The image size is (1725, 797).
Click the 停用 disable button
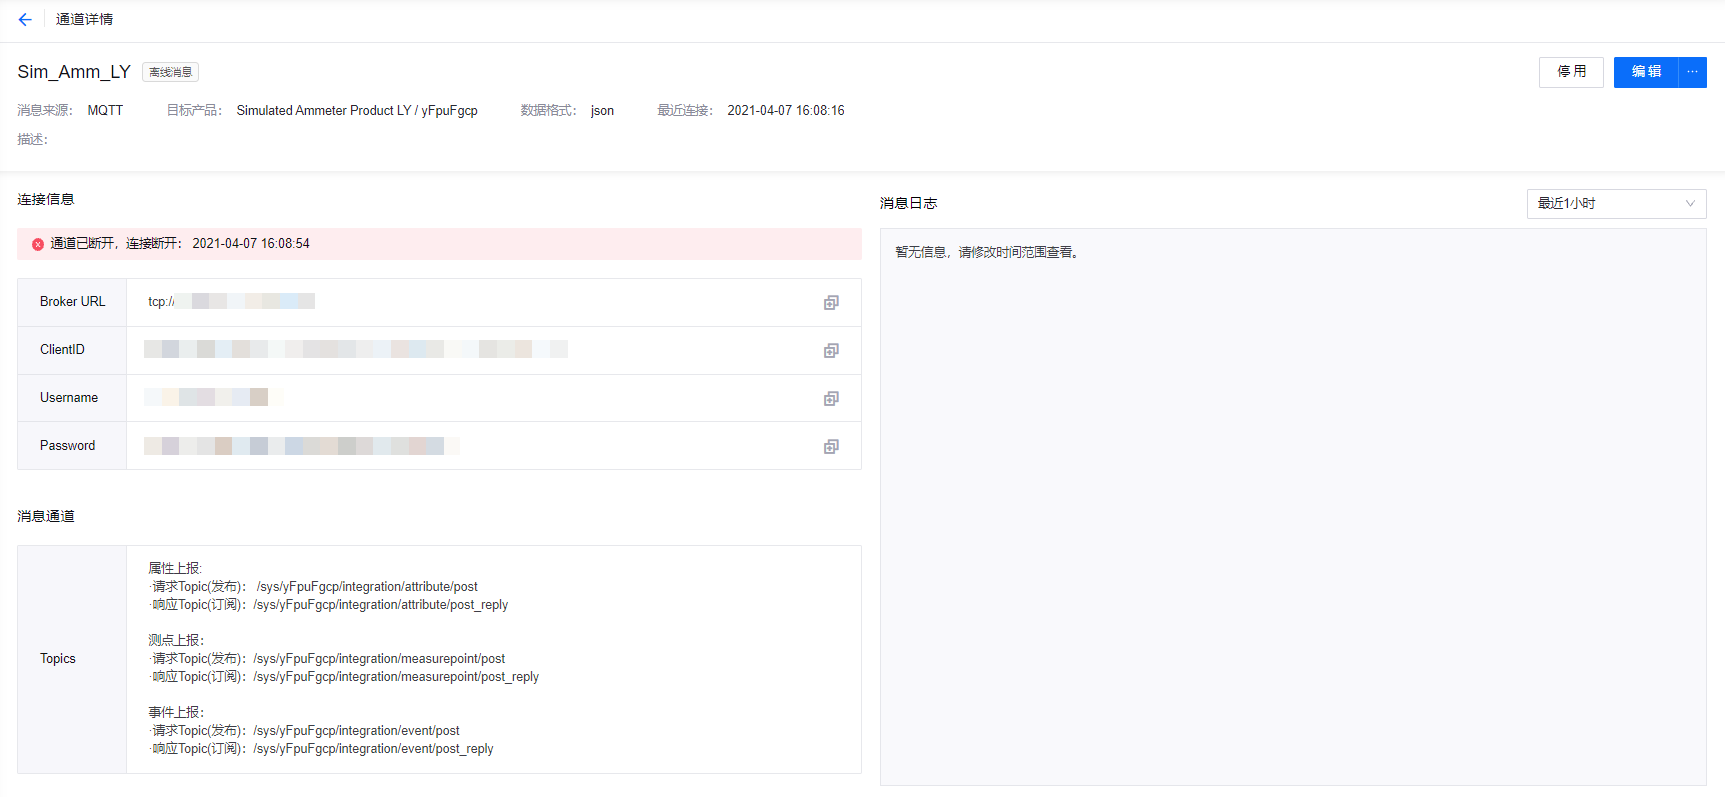point(1571,72)
